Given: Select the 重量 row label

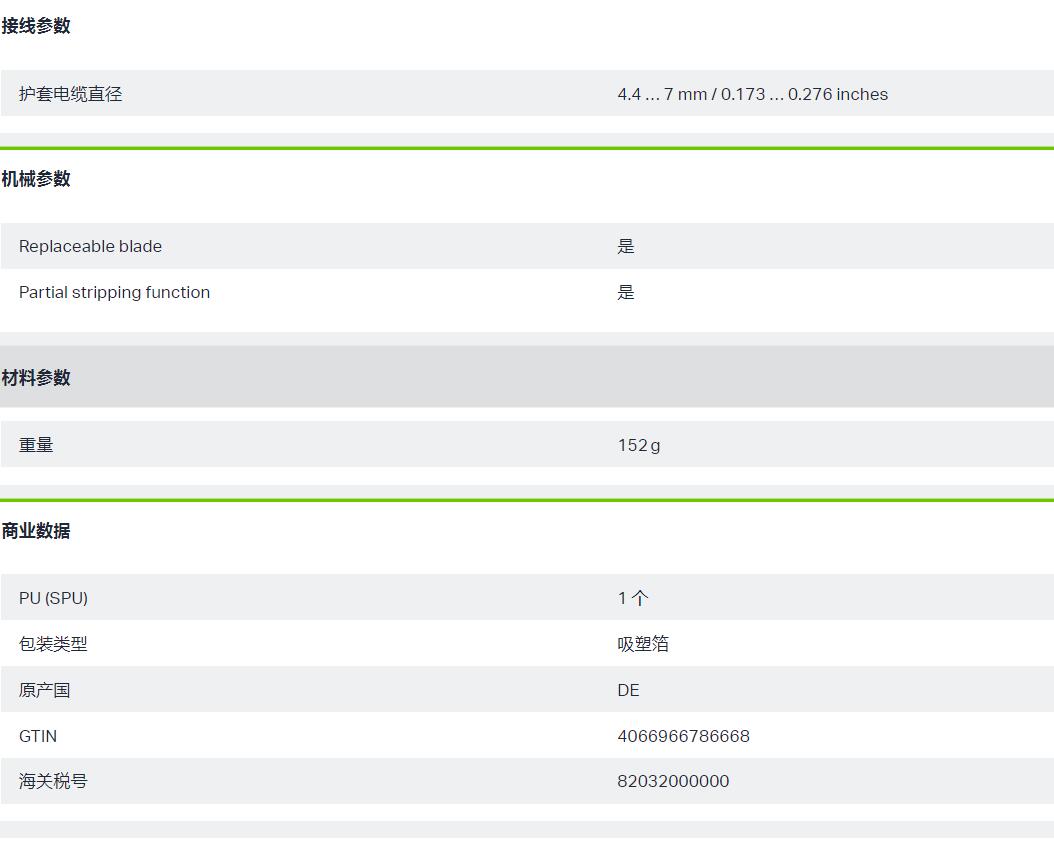Looking at the screenshot, I should (x=36, y=445).
